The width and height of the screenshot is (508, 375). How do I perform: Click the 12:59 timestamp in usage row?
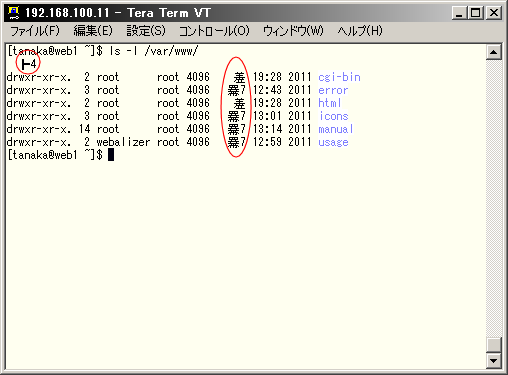pyautogui.click(x=267, y=142)
